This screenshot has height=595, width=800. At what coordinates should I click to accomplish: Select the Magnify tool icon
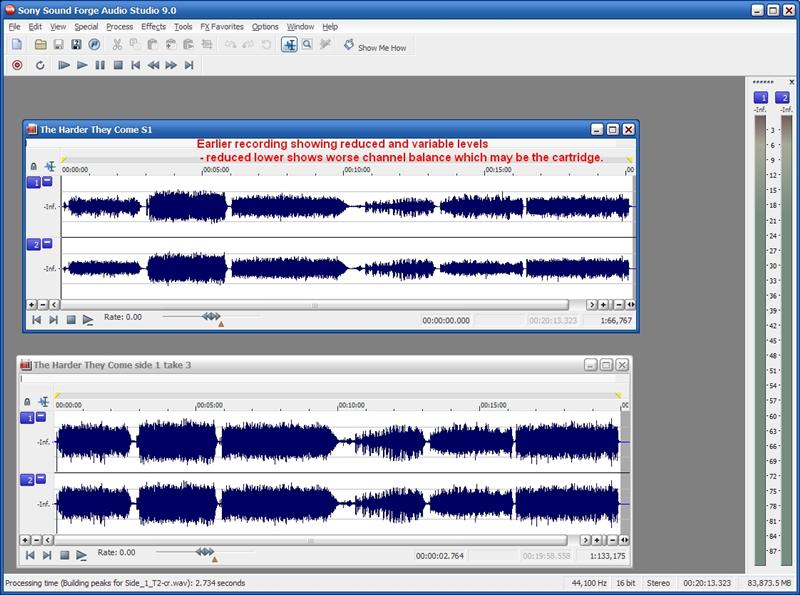pyautogui.click(x=307, y=45)
